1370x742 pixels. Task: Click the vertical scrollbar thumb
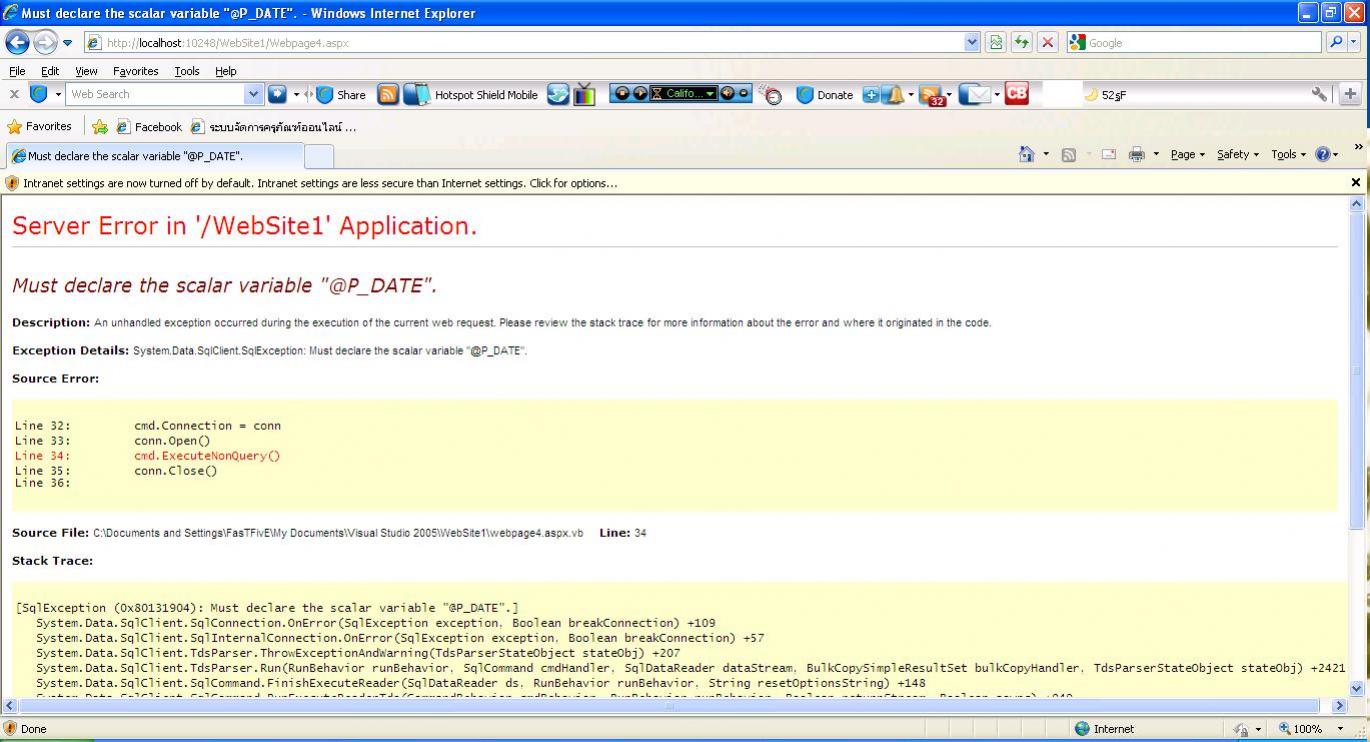point(1357,370)
